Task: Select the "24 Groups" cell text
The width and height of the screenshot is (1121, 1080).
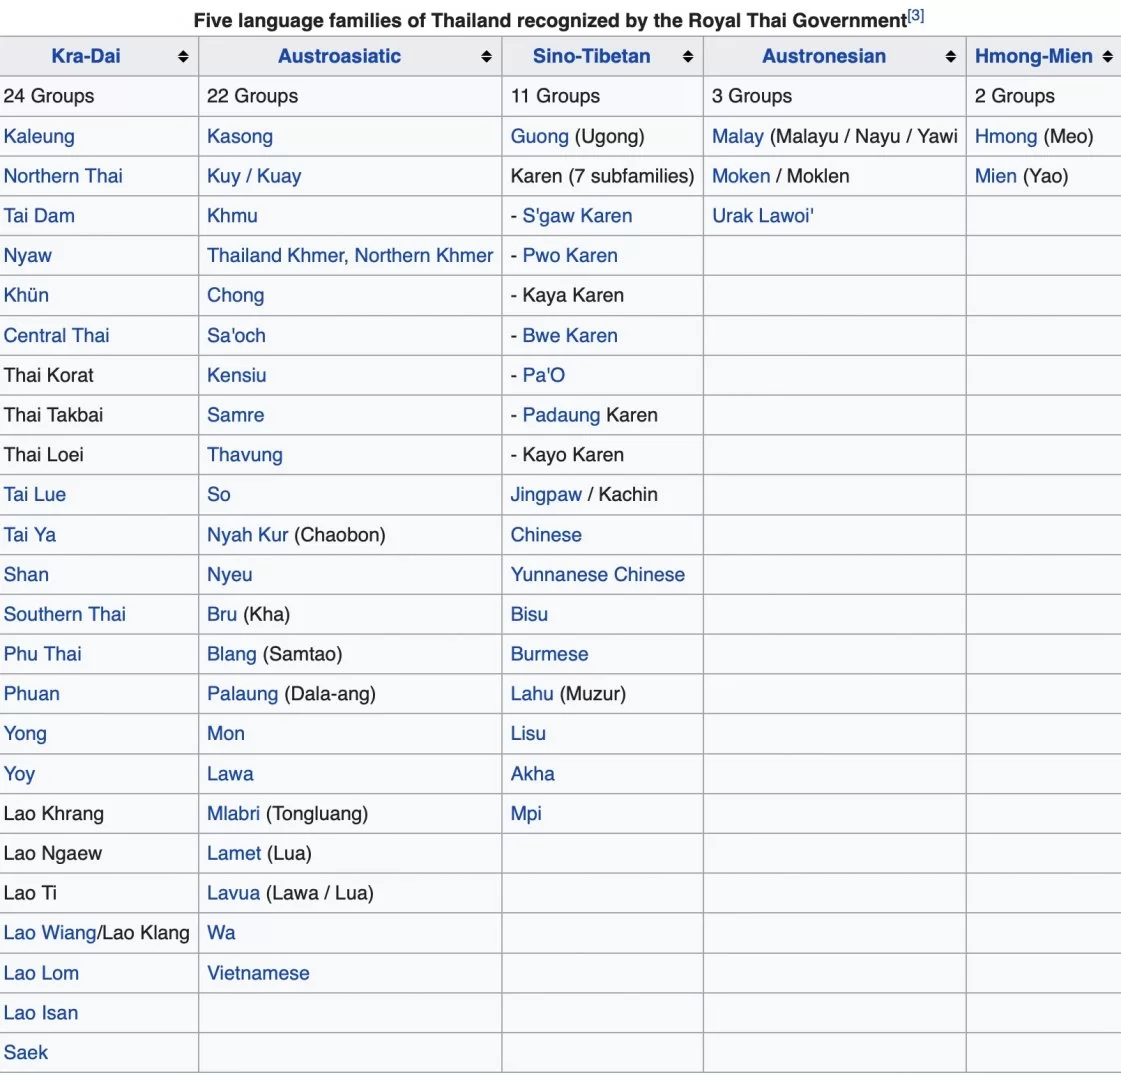Action: pyautogui.click(x=49, y=96)
